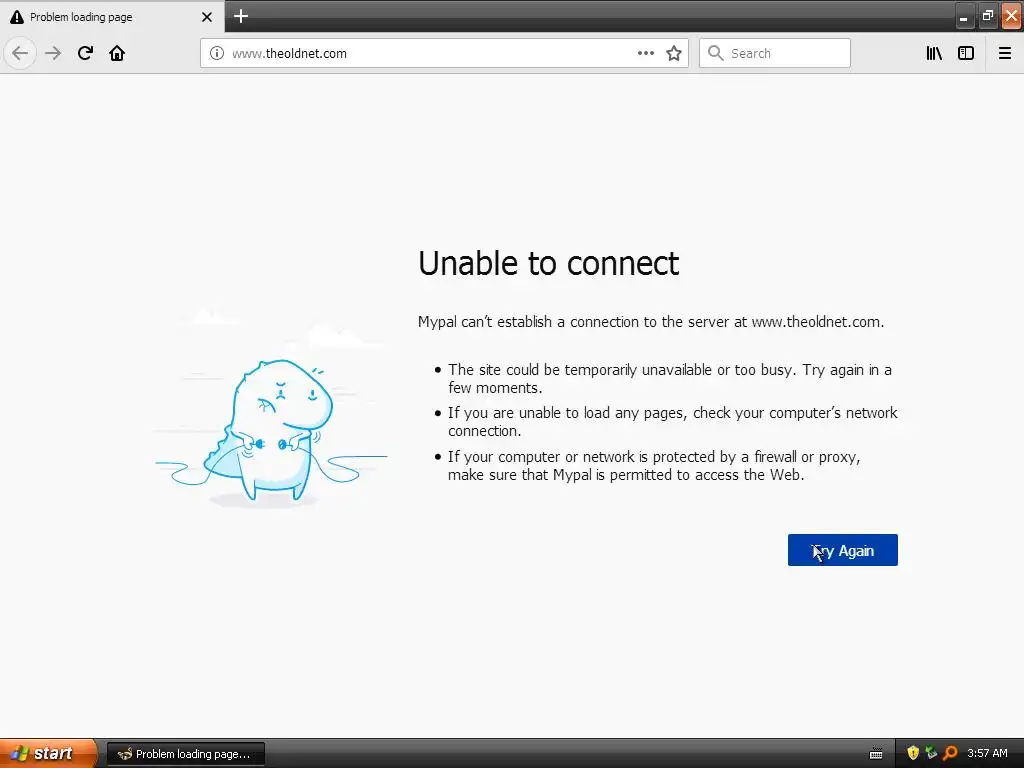1024x768 pixels.
Task: Open the network connection tray icon
Action: point(931,753)
